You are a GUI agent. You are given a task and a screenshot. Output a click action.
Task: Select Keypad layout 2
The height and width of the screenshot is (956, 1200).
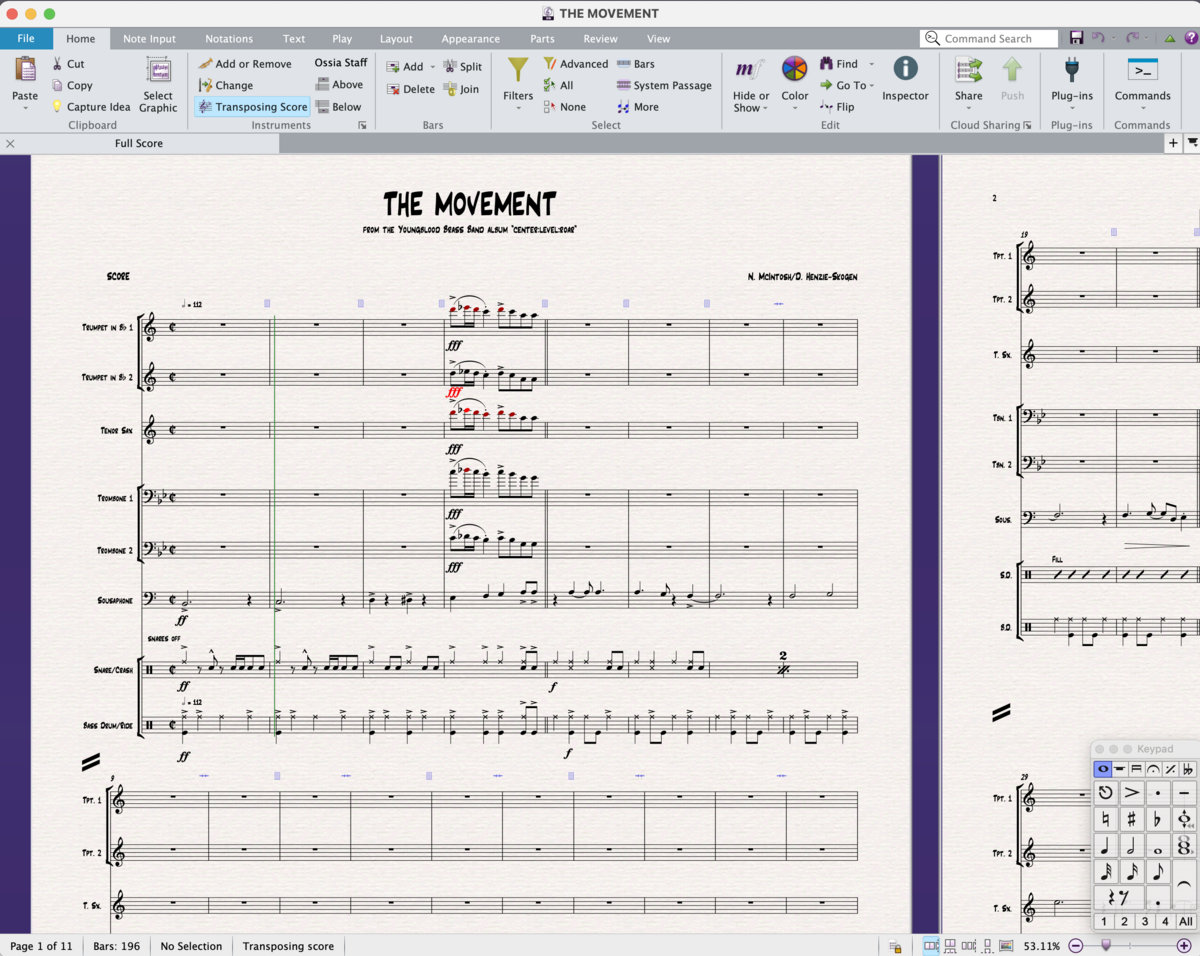point(1123,921)
